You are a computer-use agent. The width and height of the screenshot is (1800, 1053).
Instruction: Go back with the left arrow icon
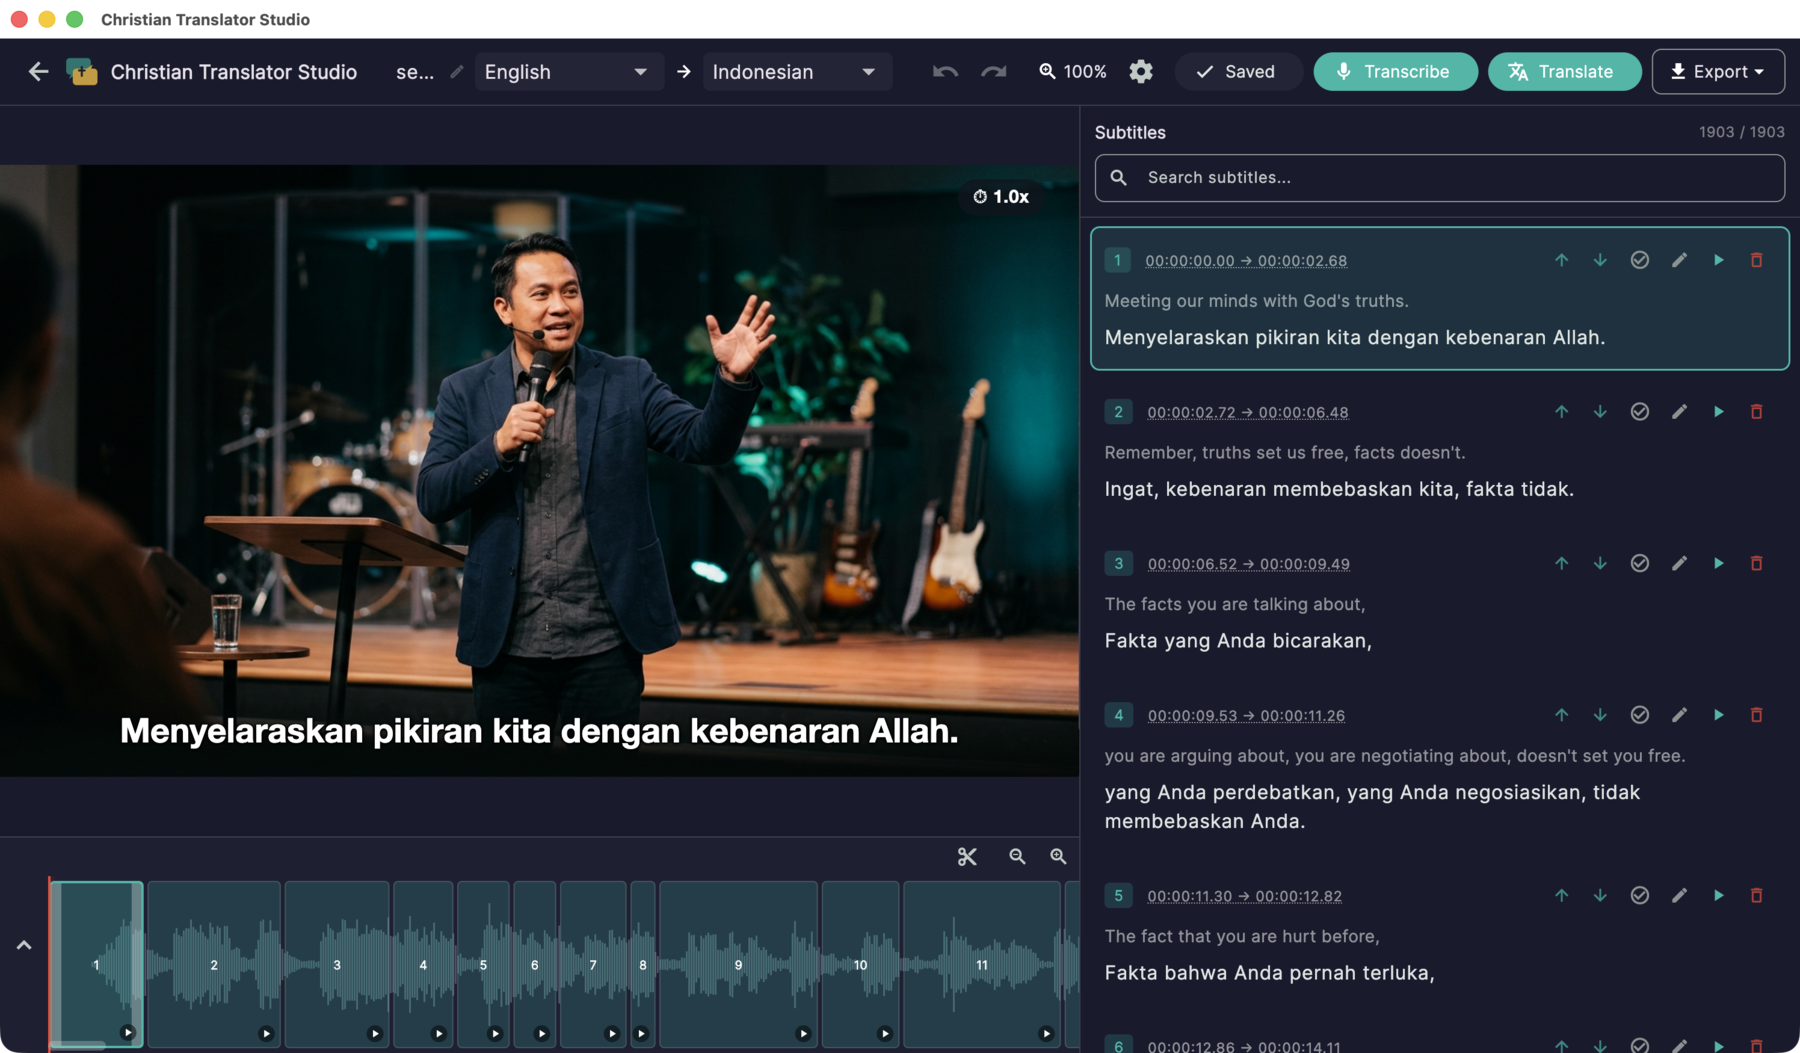click(38, 71)
